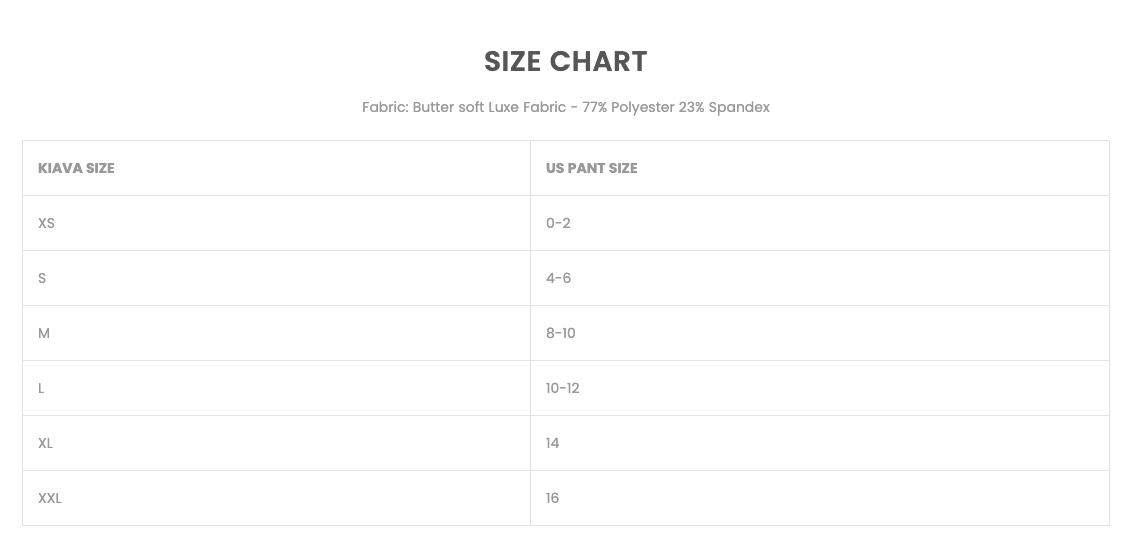Click the pant size 14 cell
The image size is (1128, 555).
coord(553,443)
